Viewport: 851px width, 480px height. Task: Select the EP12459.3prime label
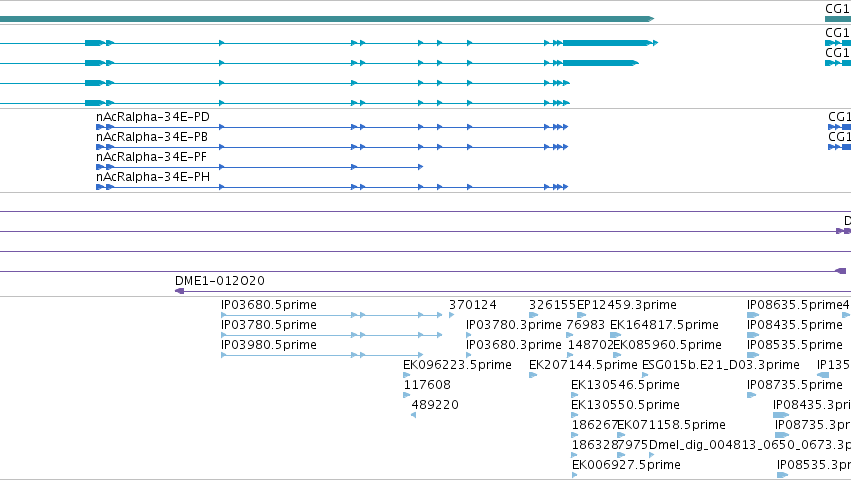point(627,305)
